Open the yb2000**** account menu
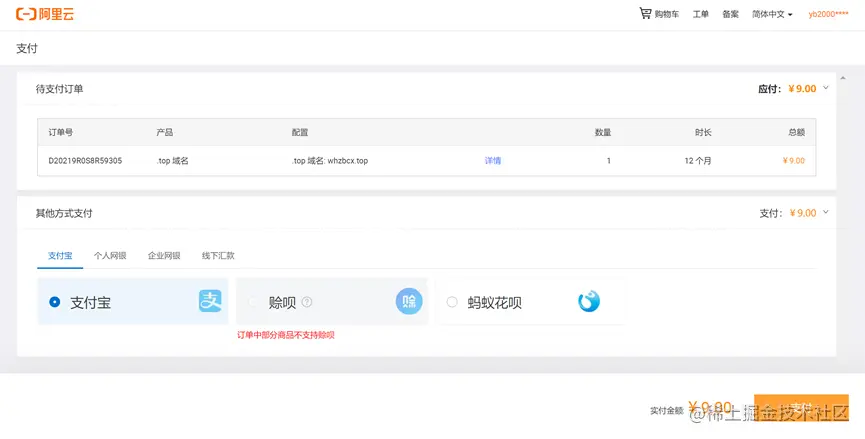865x439 pixels. click(x=829, y=14)
